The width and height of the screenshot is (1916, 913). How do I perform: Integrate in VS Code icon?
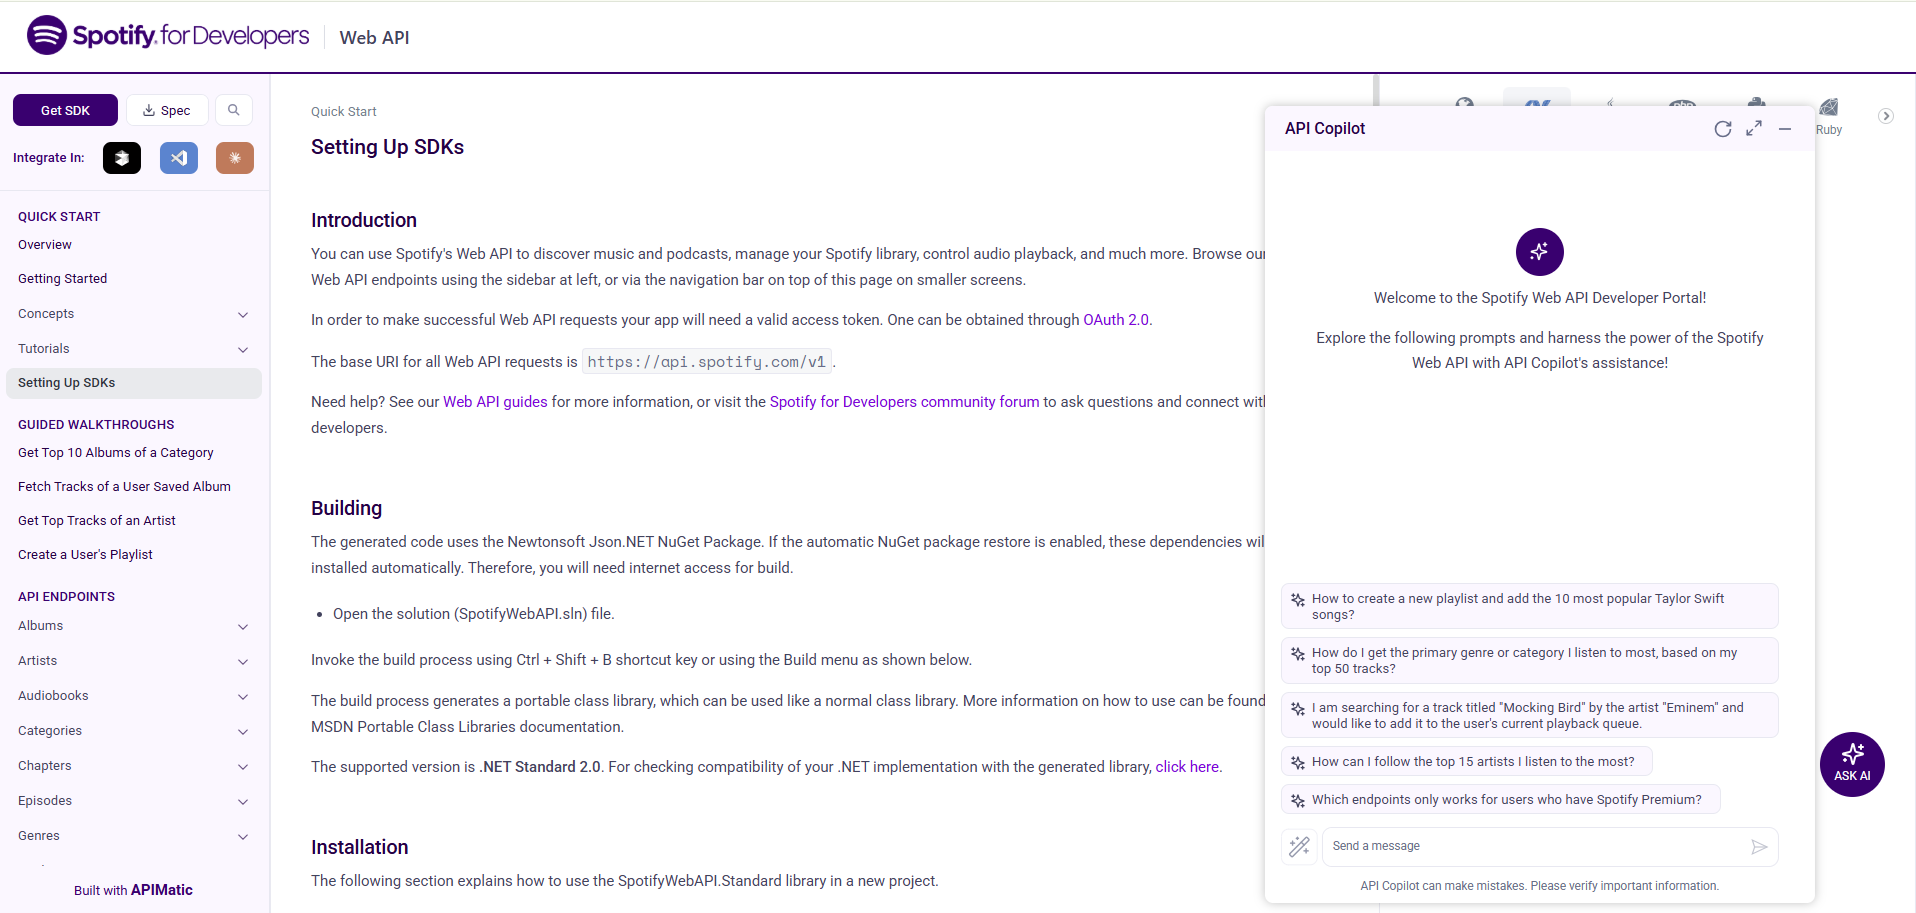tap(179, 158)
